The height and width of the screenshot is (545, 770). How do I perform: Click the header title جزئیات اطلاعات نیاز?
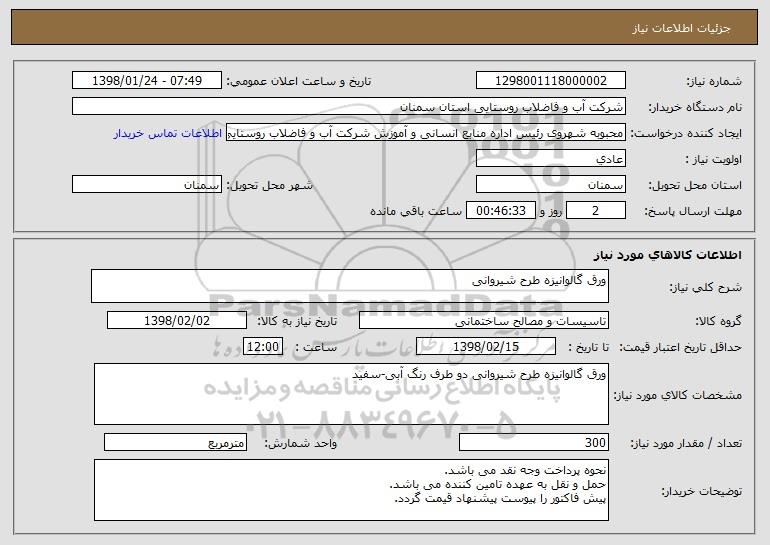[681, 28]
